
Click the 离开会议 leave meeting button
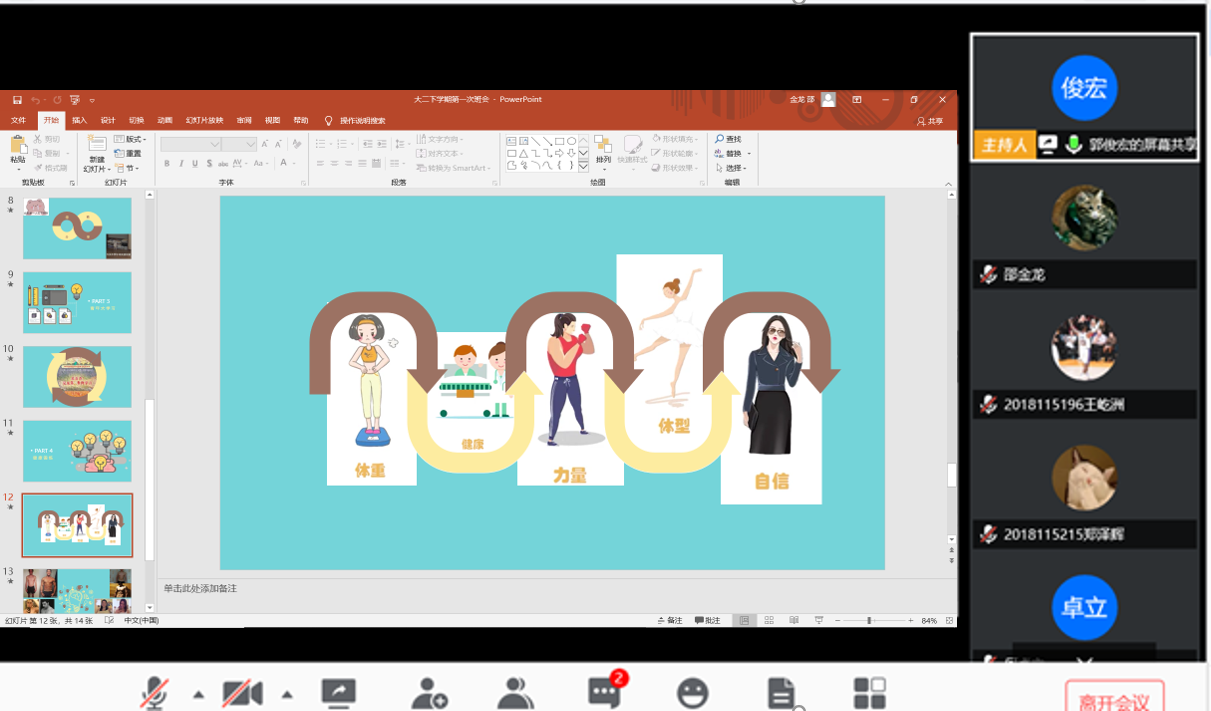click(1114, 700)
